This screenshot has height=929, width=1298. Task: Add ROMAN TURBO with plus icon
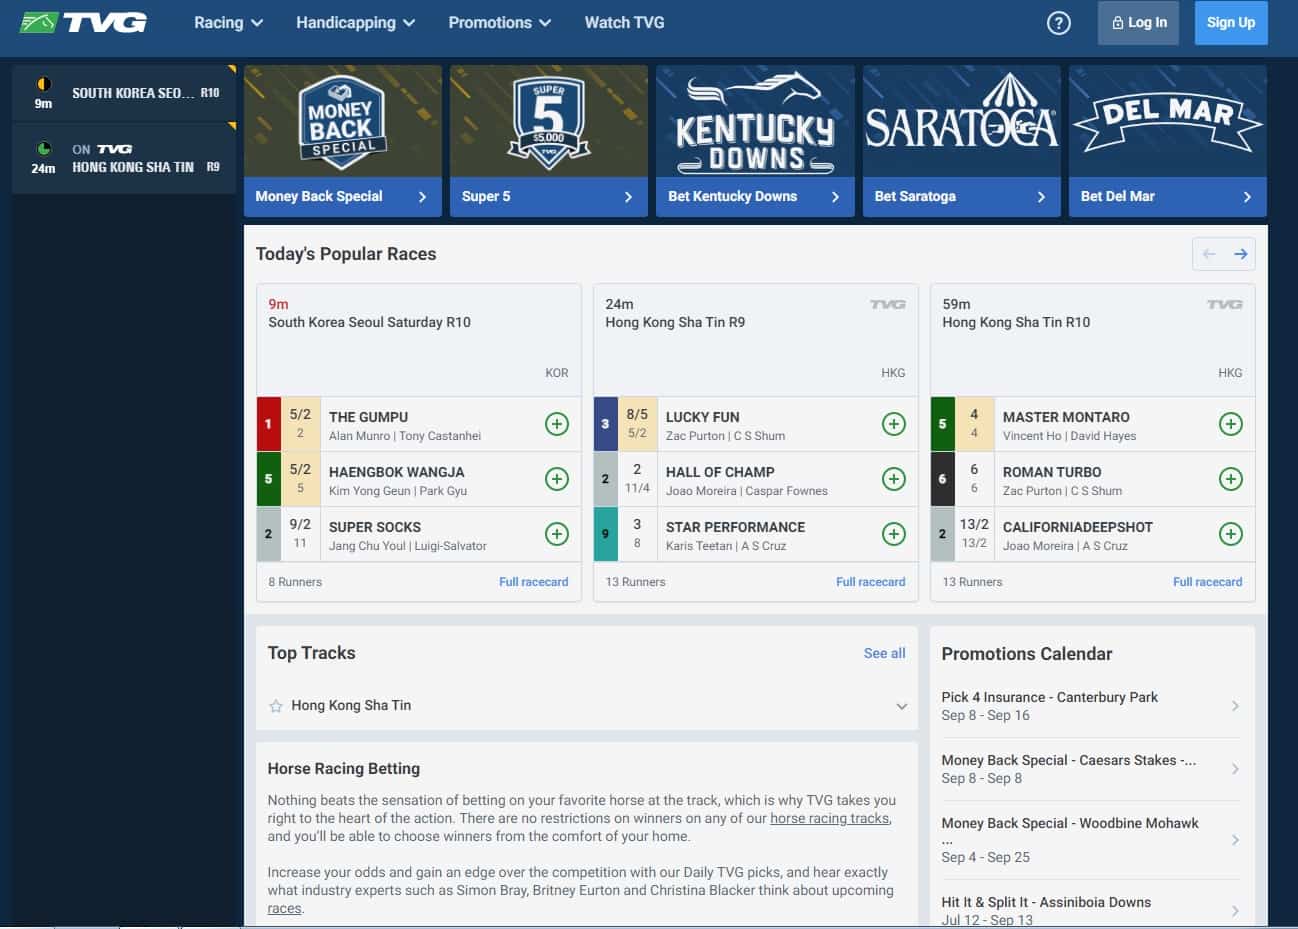point(1231,479)
